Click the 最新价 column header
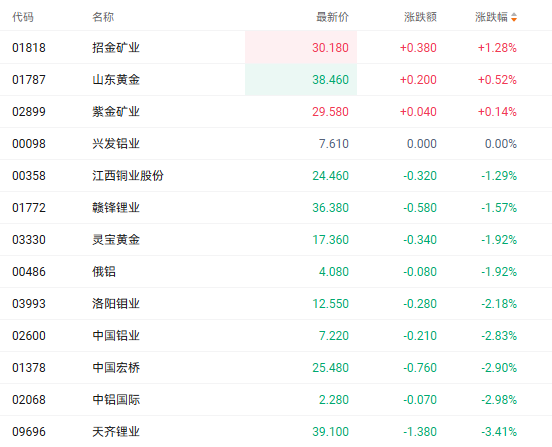This screenshot has width=552, height=447. point(332,17)
